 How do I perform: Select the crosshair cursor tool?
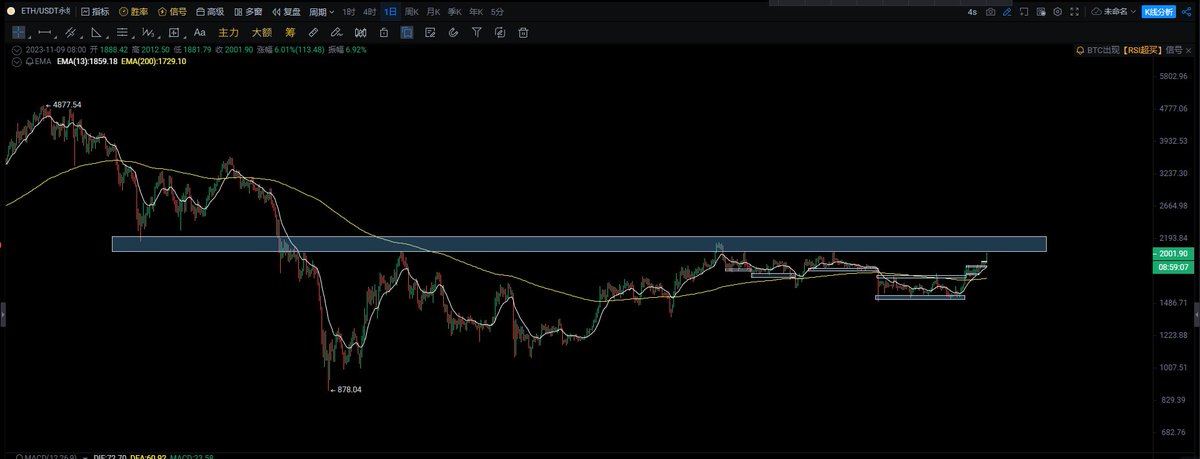tap(18, 33)
